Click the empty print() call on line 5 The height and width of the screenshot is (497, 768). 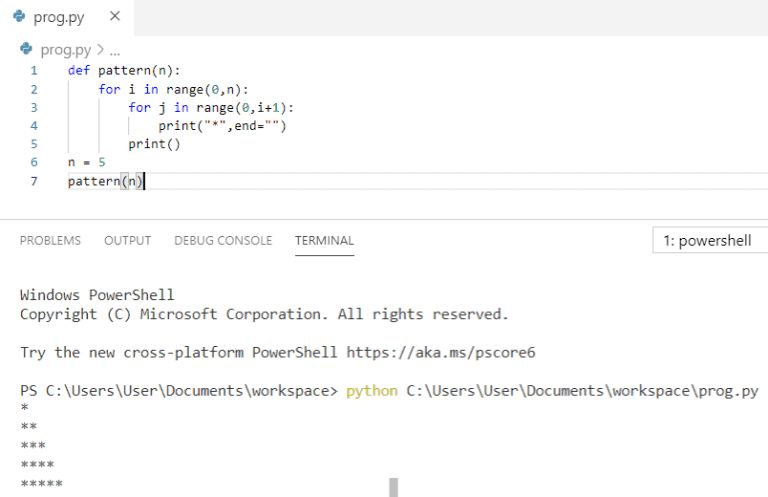coord(154,144)
